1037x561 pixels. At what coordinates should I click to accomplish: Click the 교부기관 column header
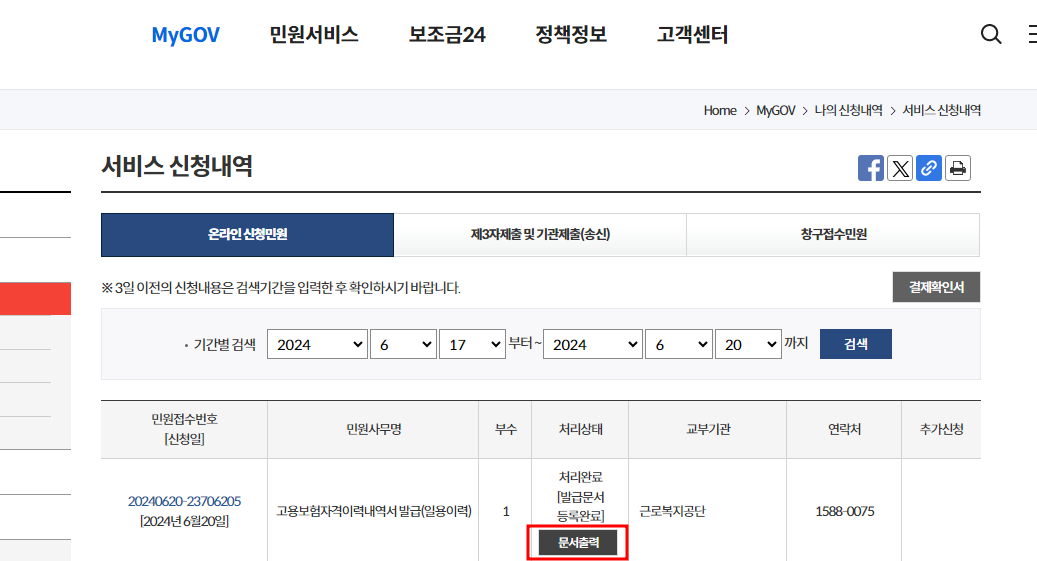tap(708, 429)
